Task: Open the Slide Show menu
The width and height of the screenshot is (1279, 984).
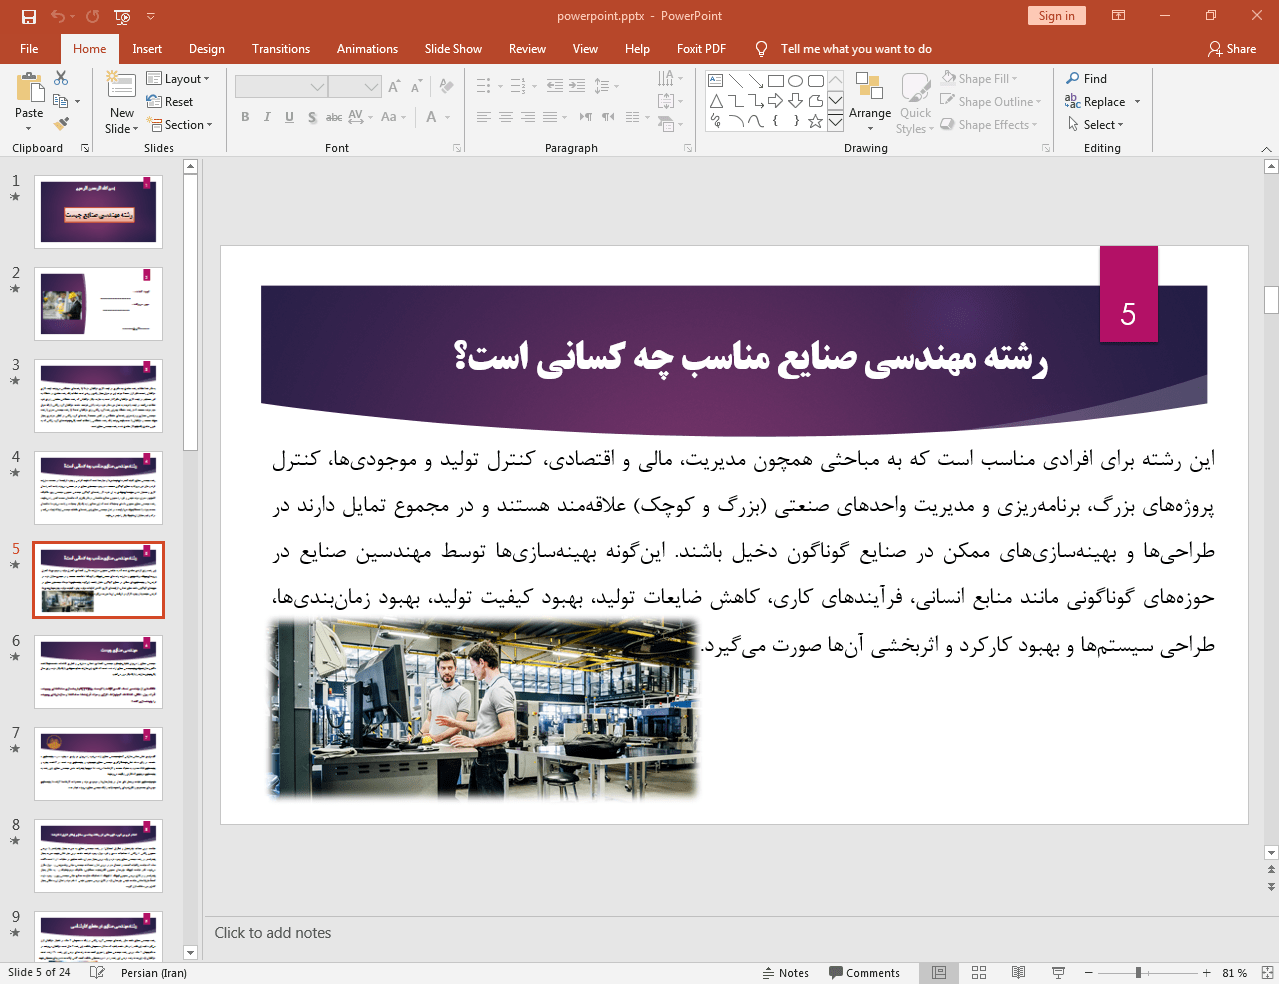Action: [453, 48]
